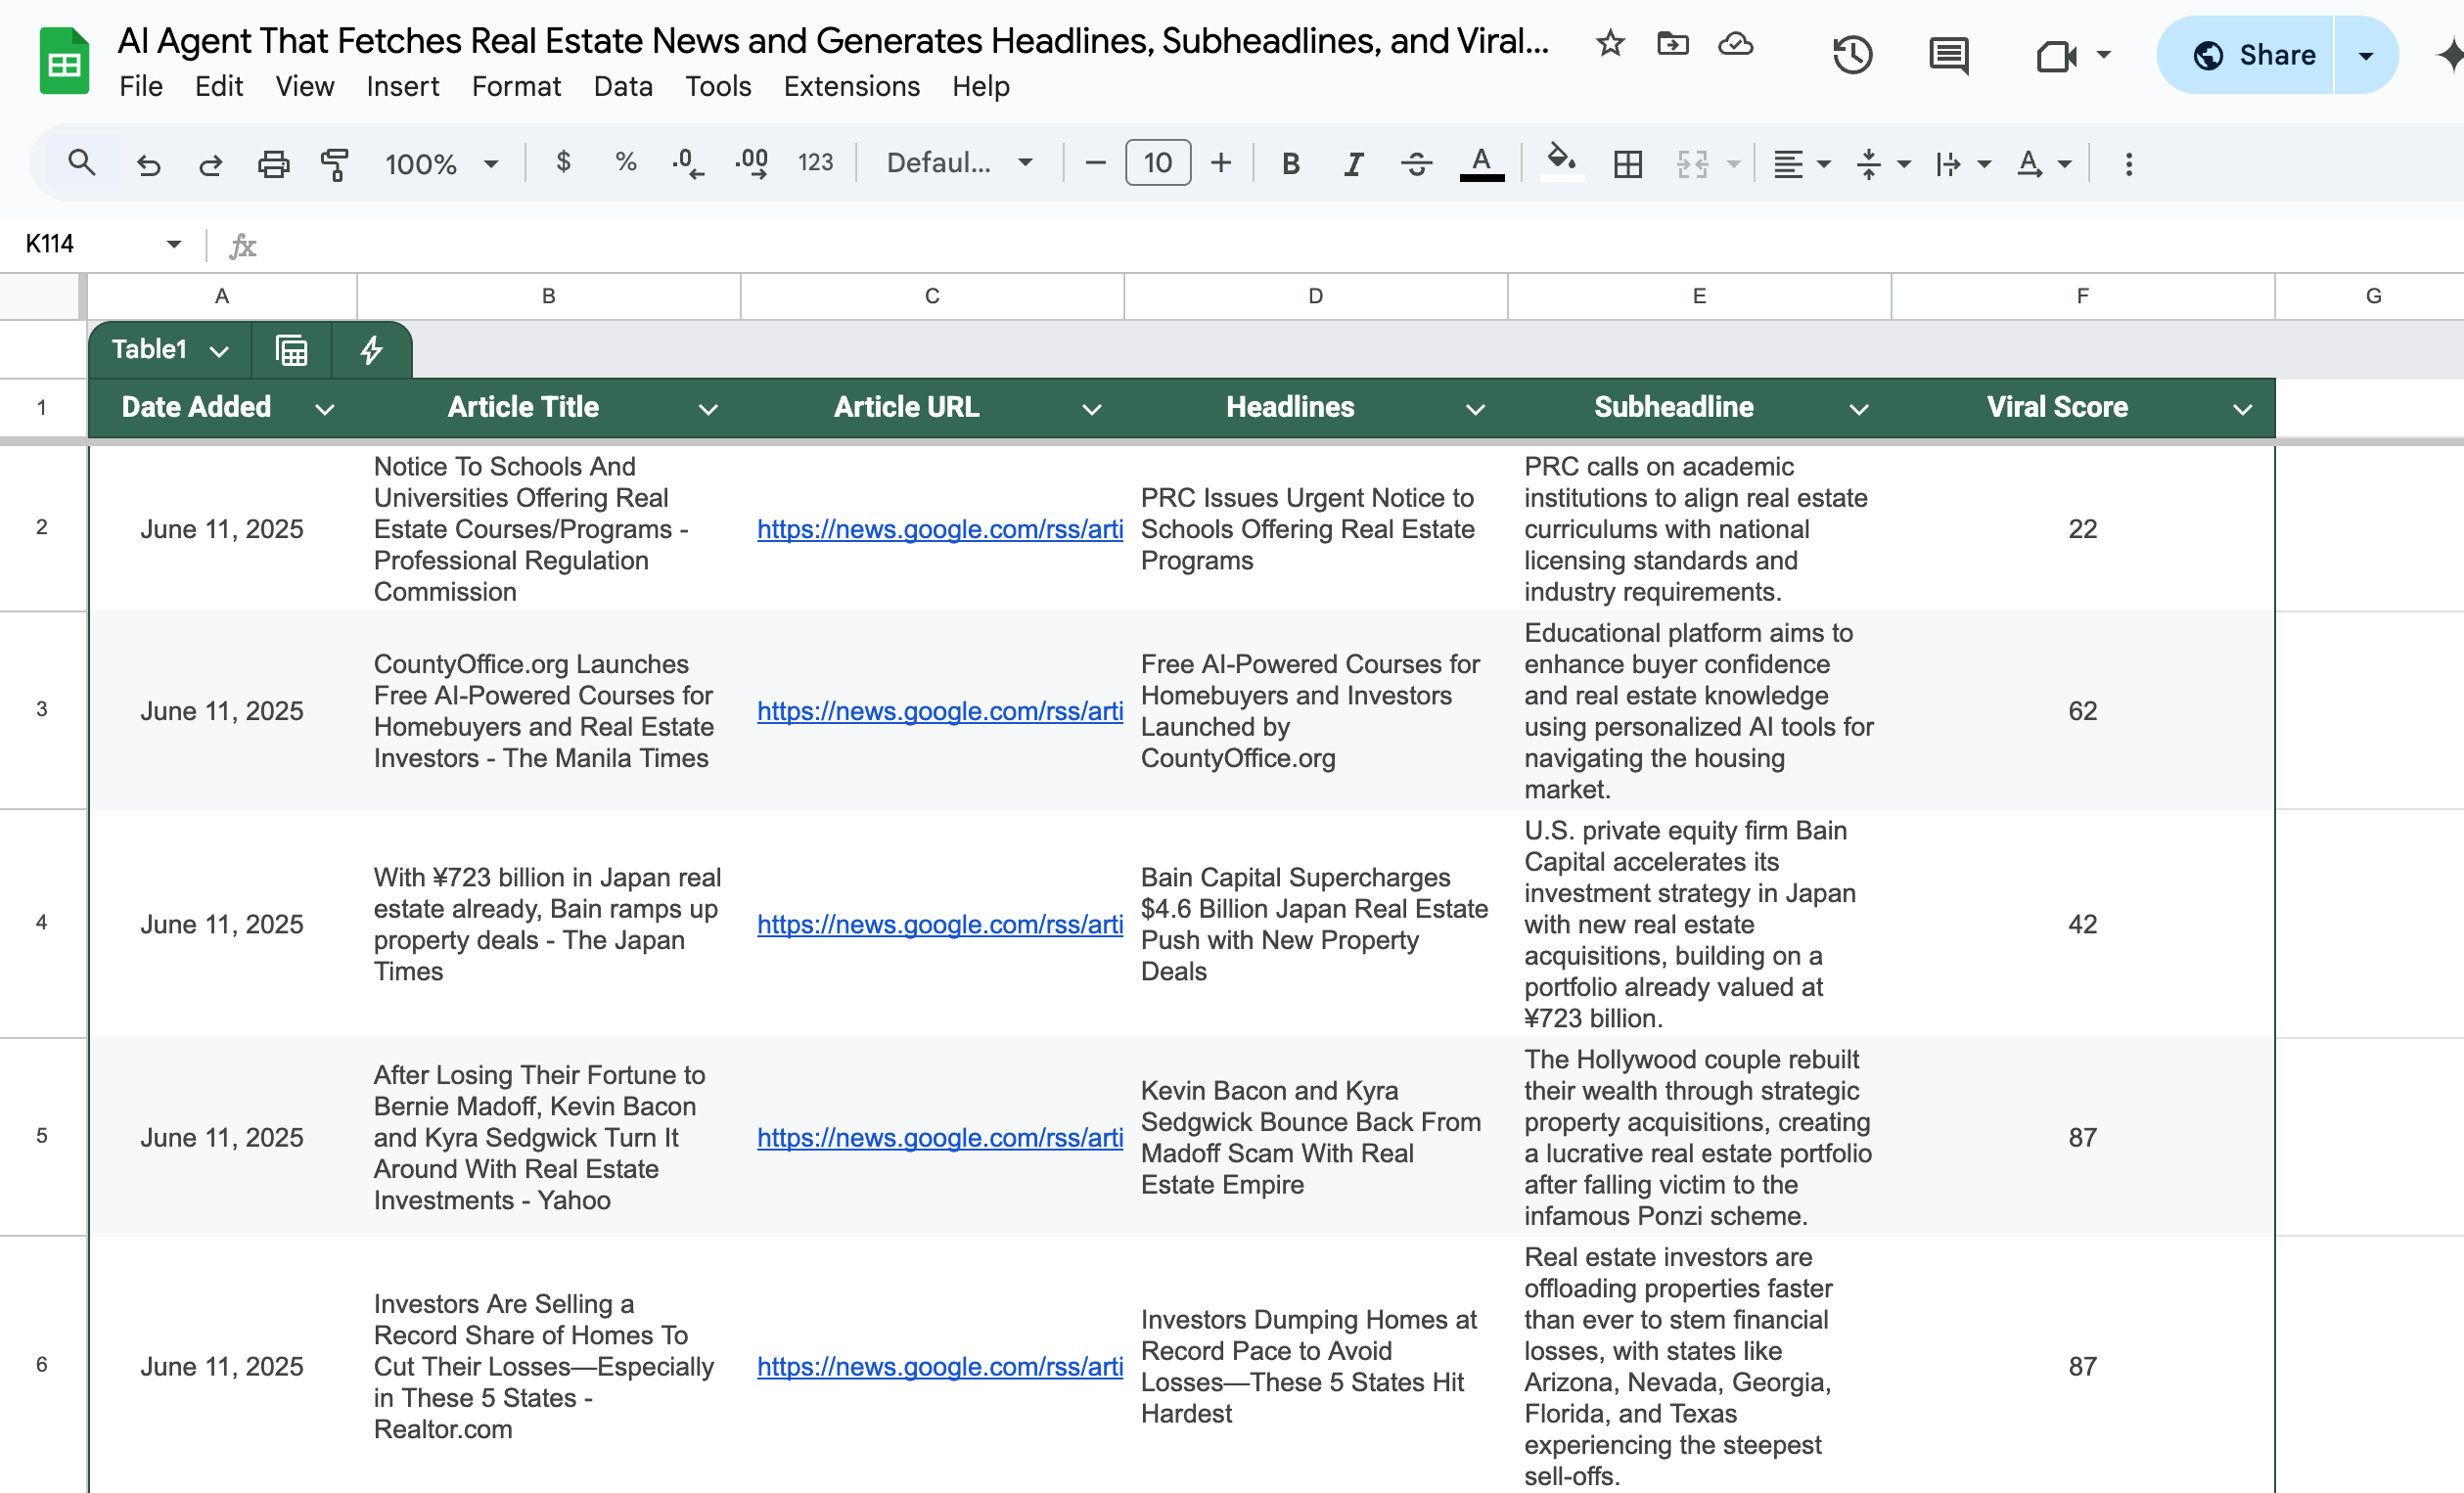The image size is (2464, 1493).
Task: Click the paint format roller icon
Action: [x=335, y=163]
